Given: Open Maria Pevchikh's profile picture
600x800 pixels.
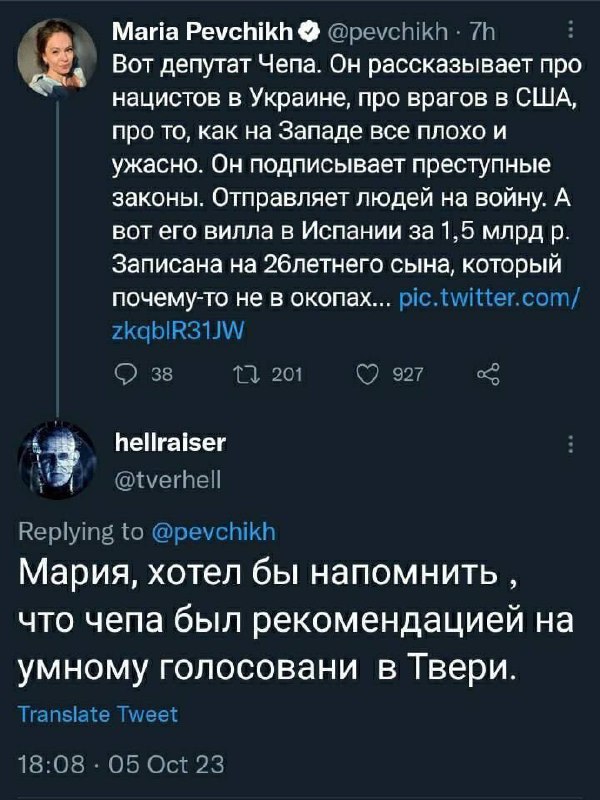Looking at the screenshot, I should pyautogui.click(x=57, y=57).
